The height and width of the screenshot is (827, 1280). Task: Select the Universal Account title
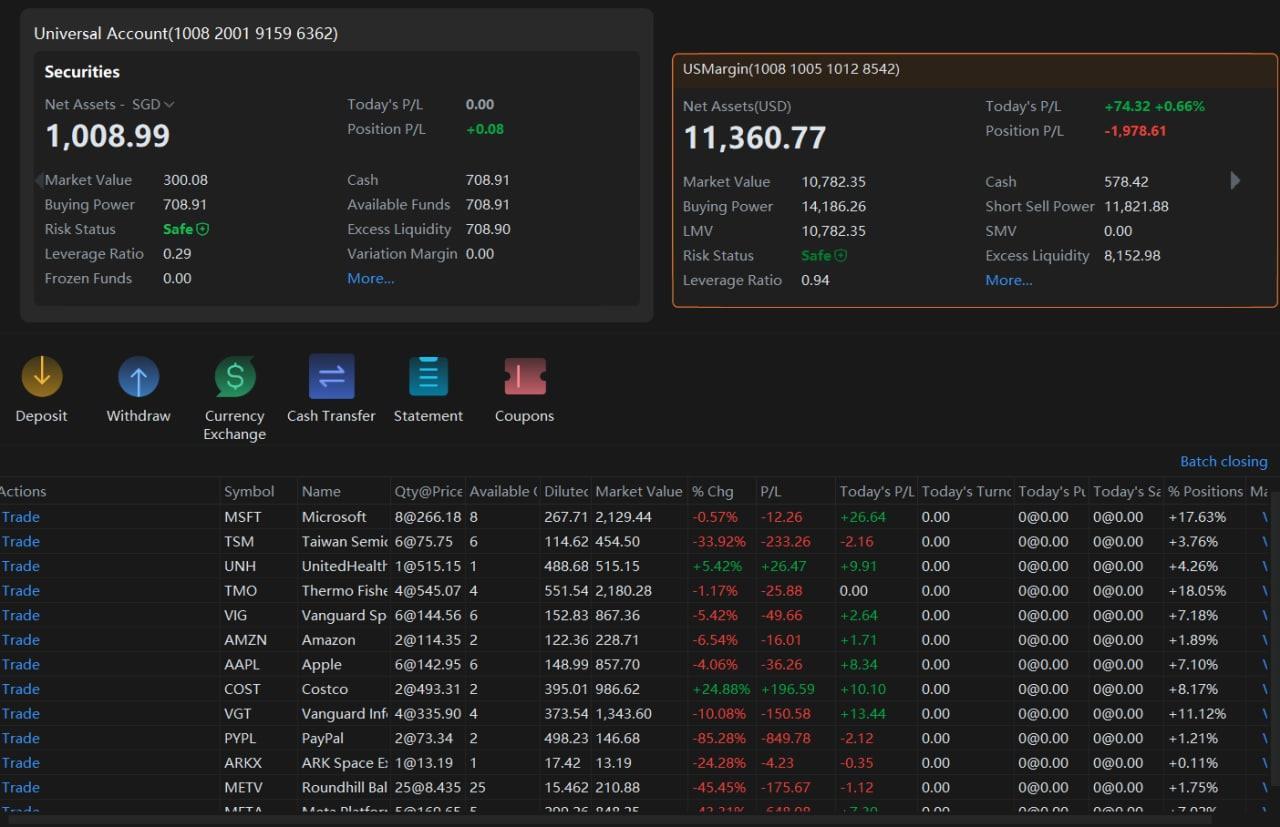coord(186,33)
